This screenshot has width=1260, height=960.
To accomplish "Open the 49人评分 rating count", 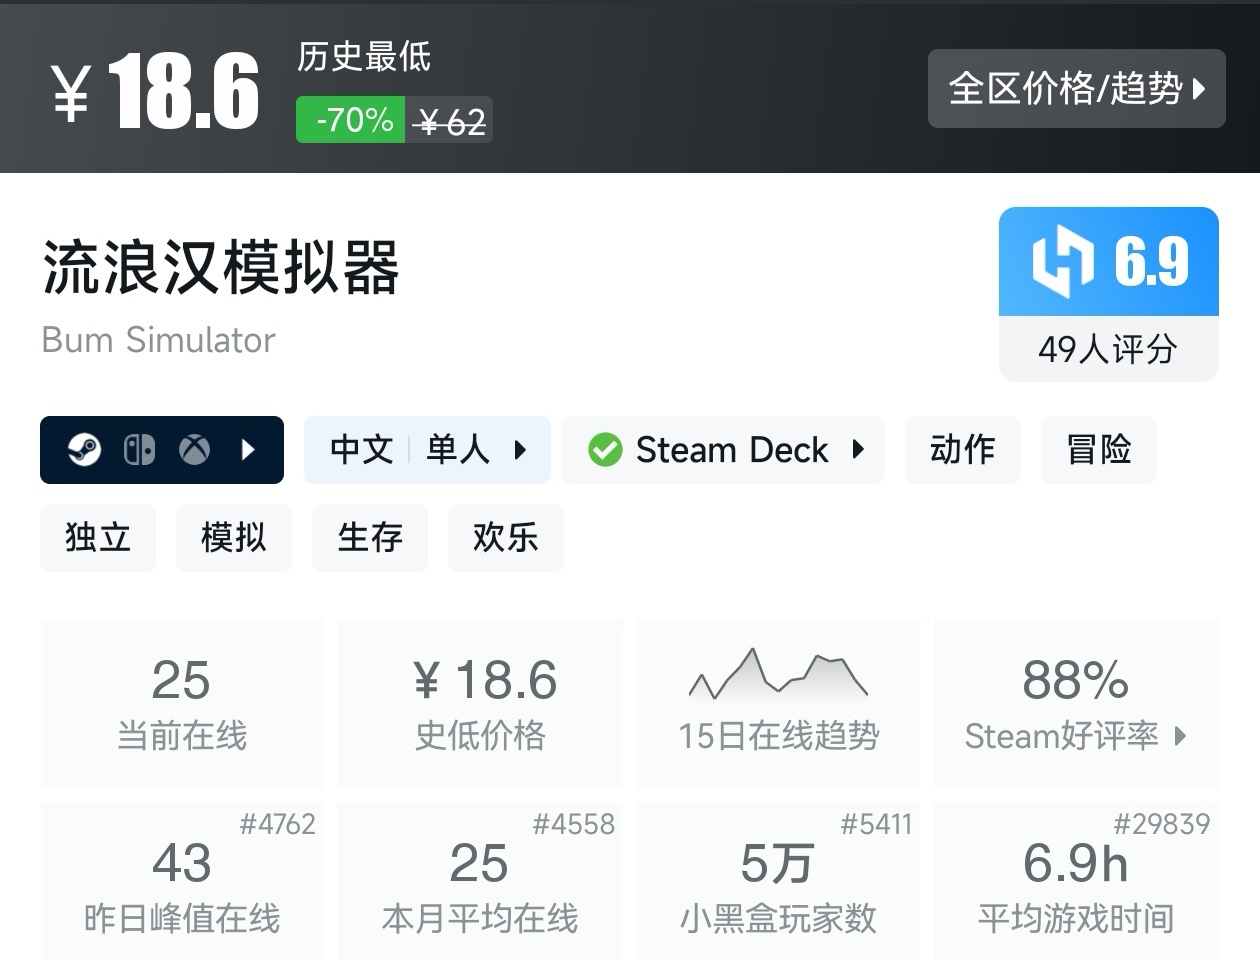I will [x=1108, y=349].
